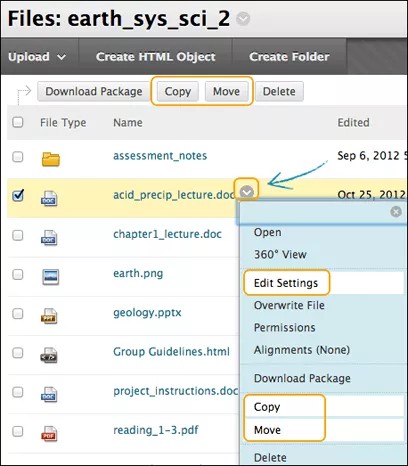Click the Group Guidelines HTML file icon
This screenshot has width=408, height=466.
tap(49, 355)
